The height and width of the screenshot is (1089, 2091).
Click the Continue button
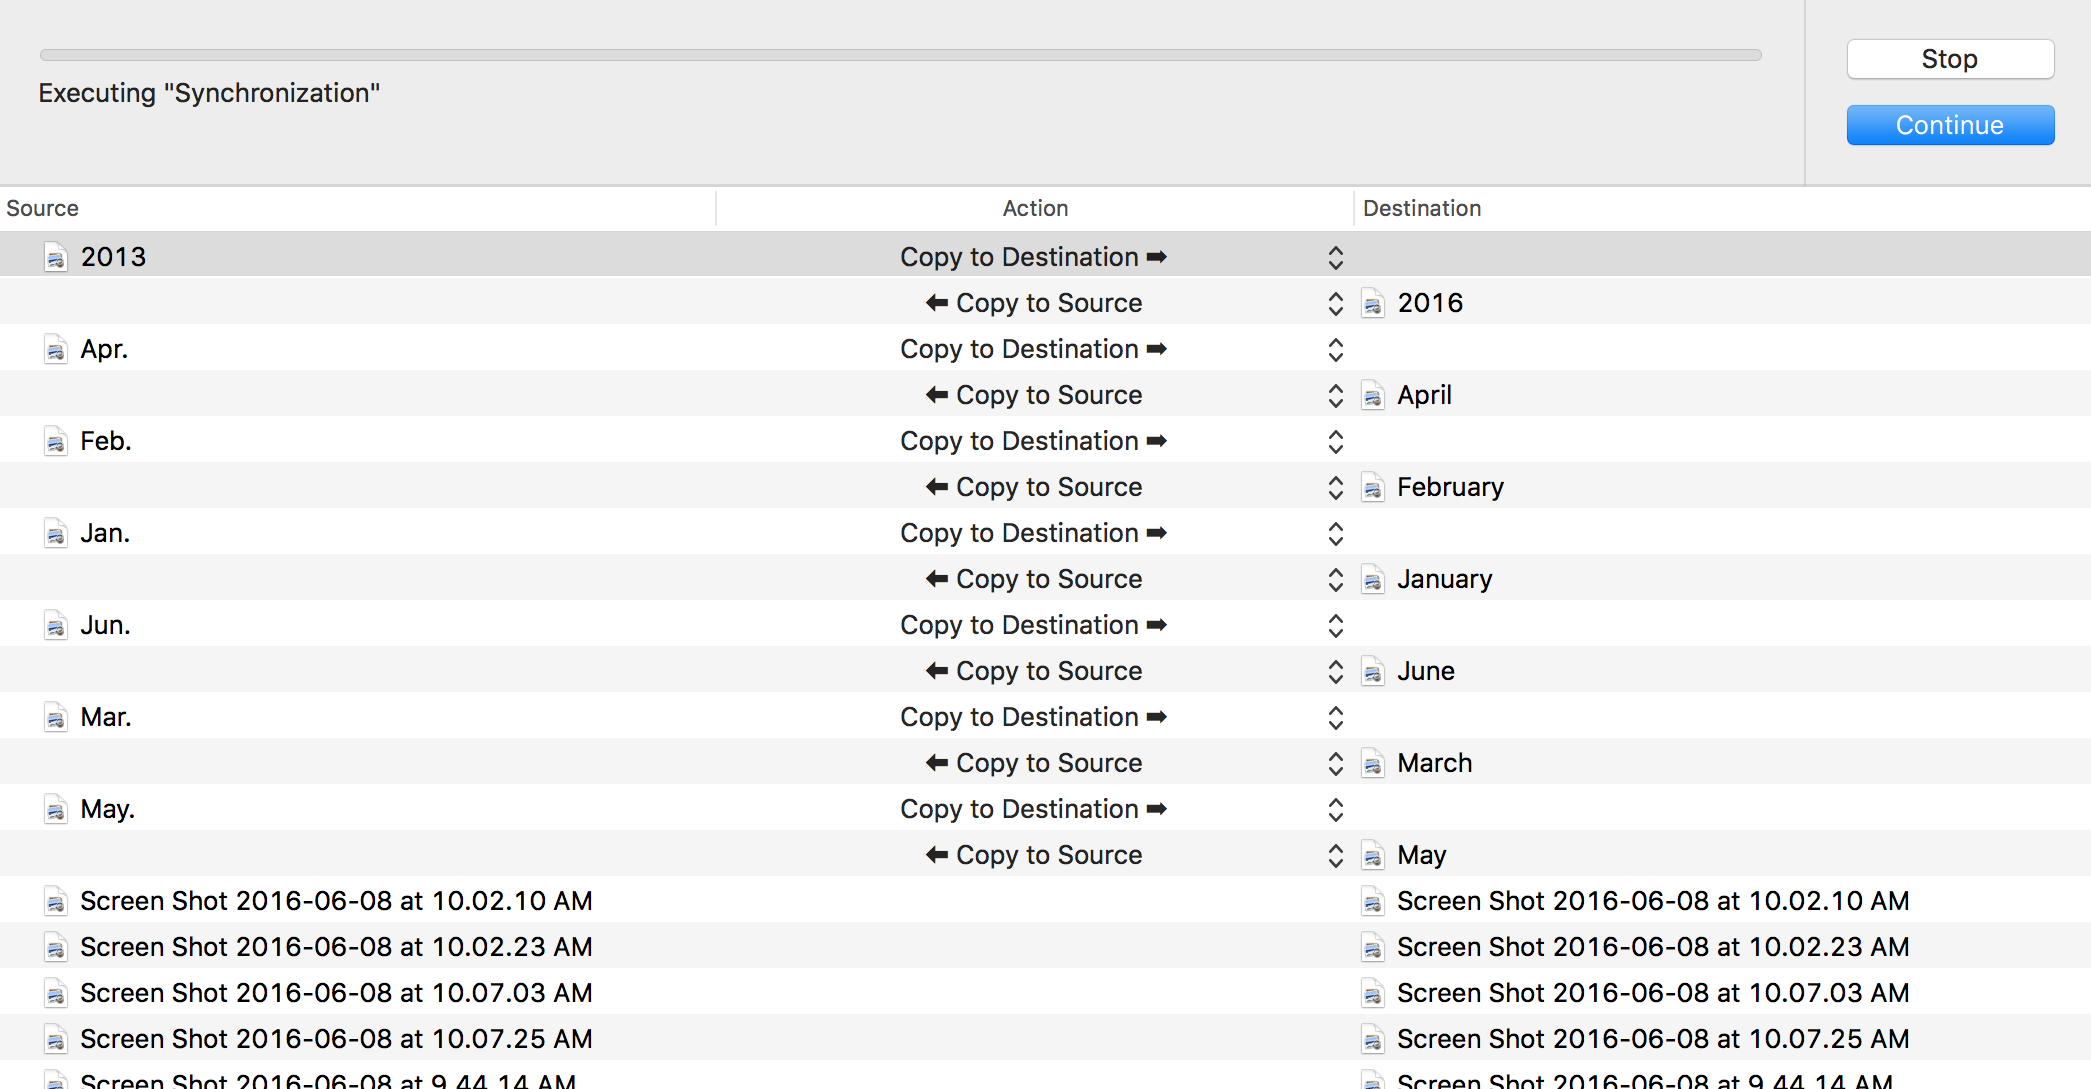1950,125
